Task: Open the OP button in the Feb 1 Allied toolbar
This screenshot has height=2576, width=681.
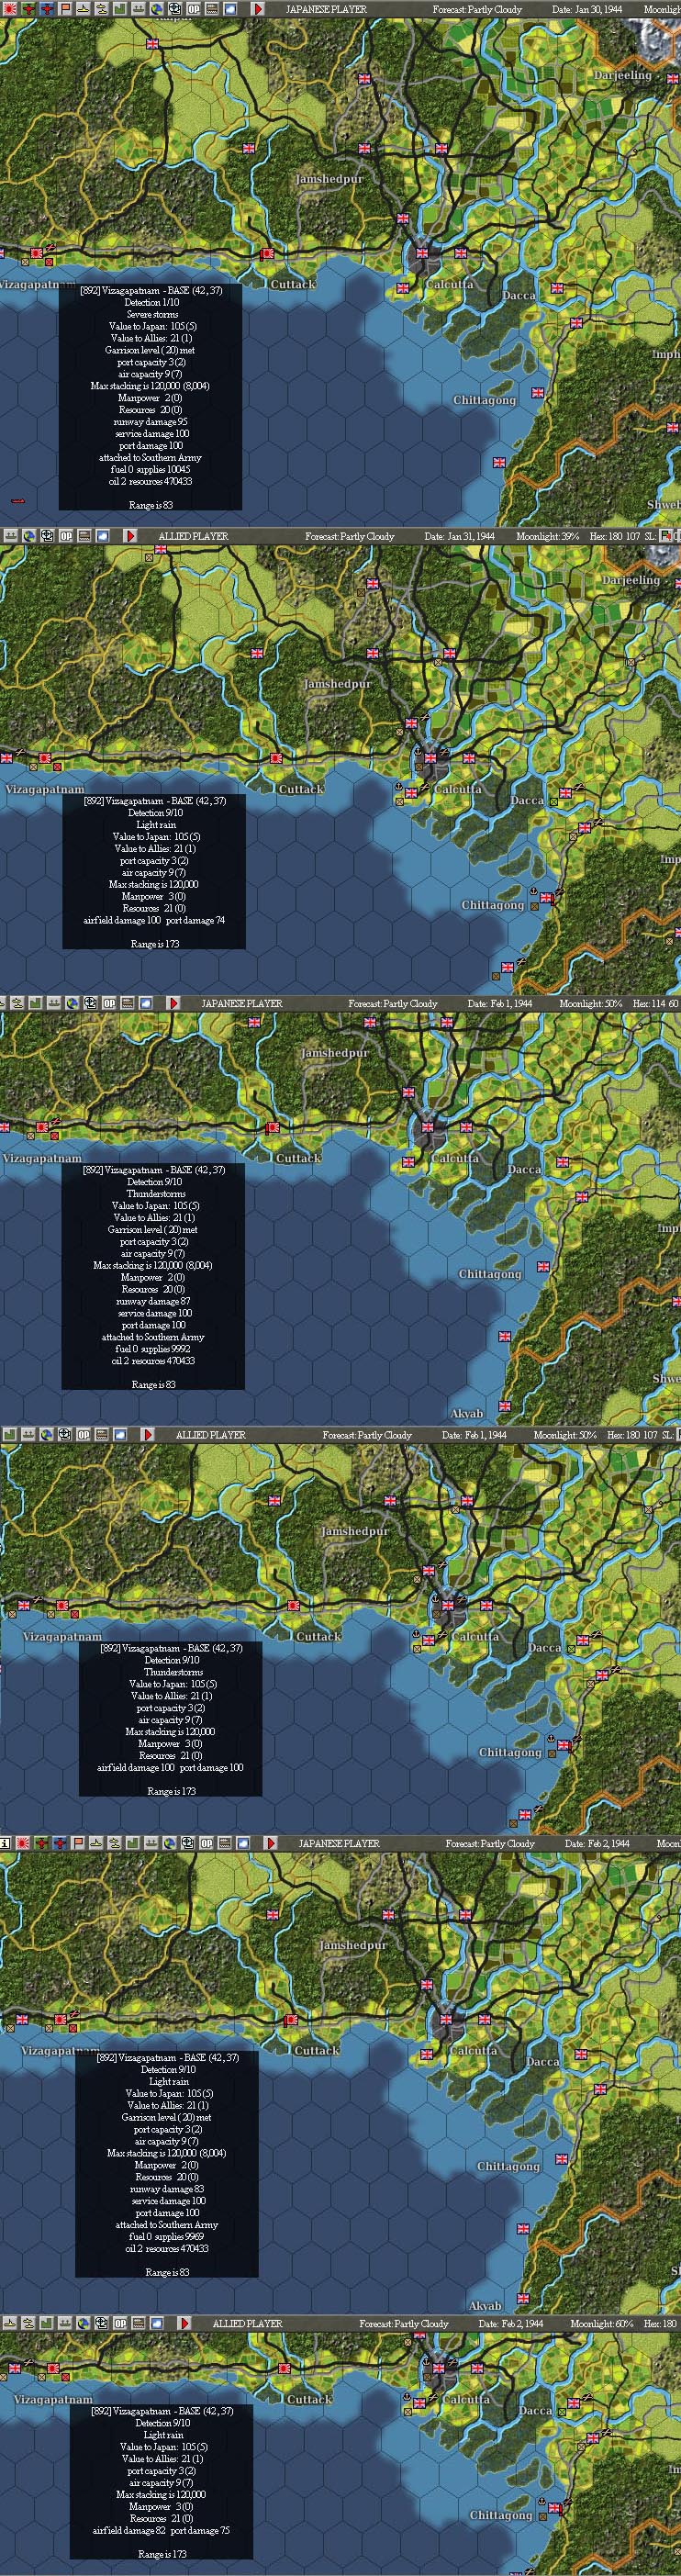Action: [84, 1434]
